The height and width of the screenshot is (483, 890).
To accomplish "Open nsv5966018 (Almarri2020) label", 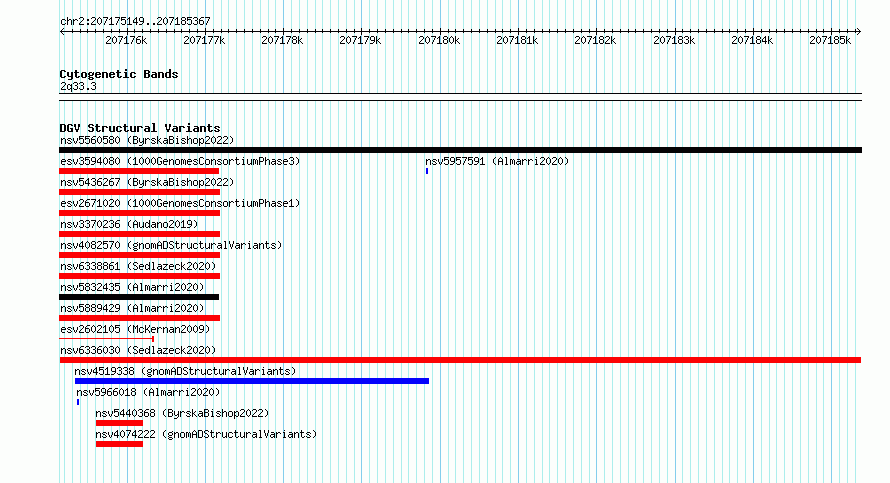I will (x=148, y=392).
